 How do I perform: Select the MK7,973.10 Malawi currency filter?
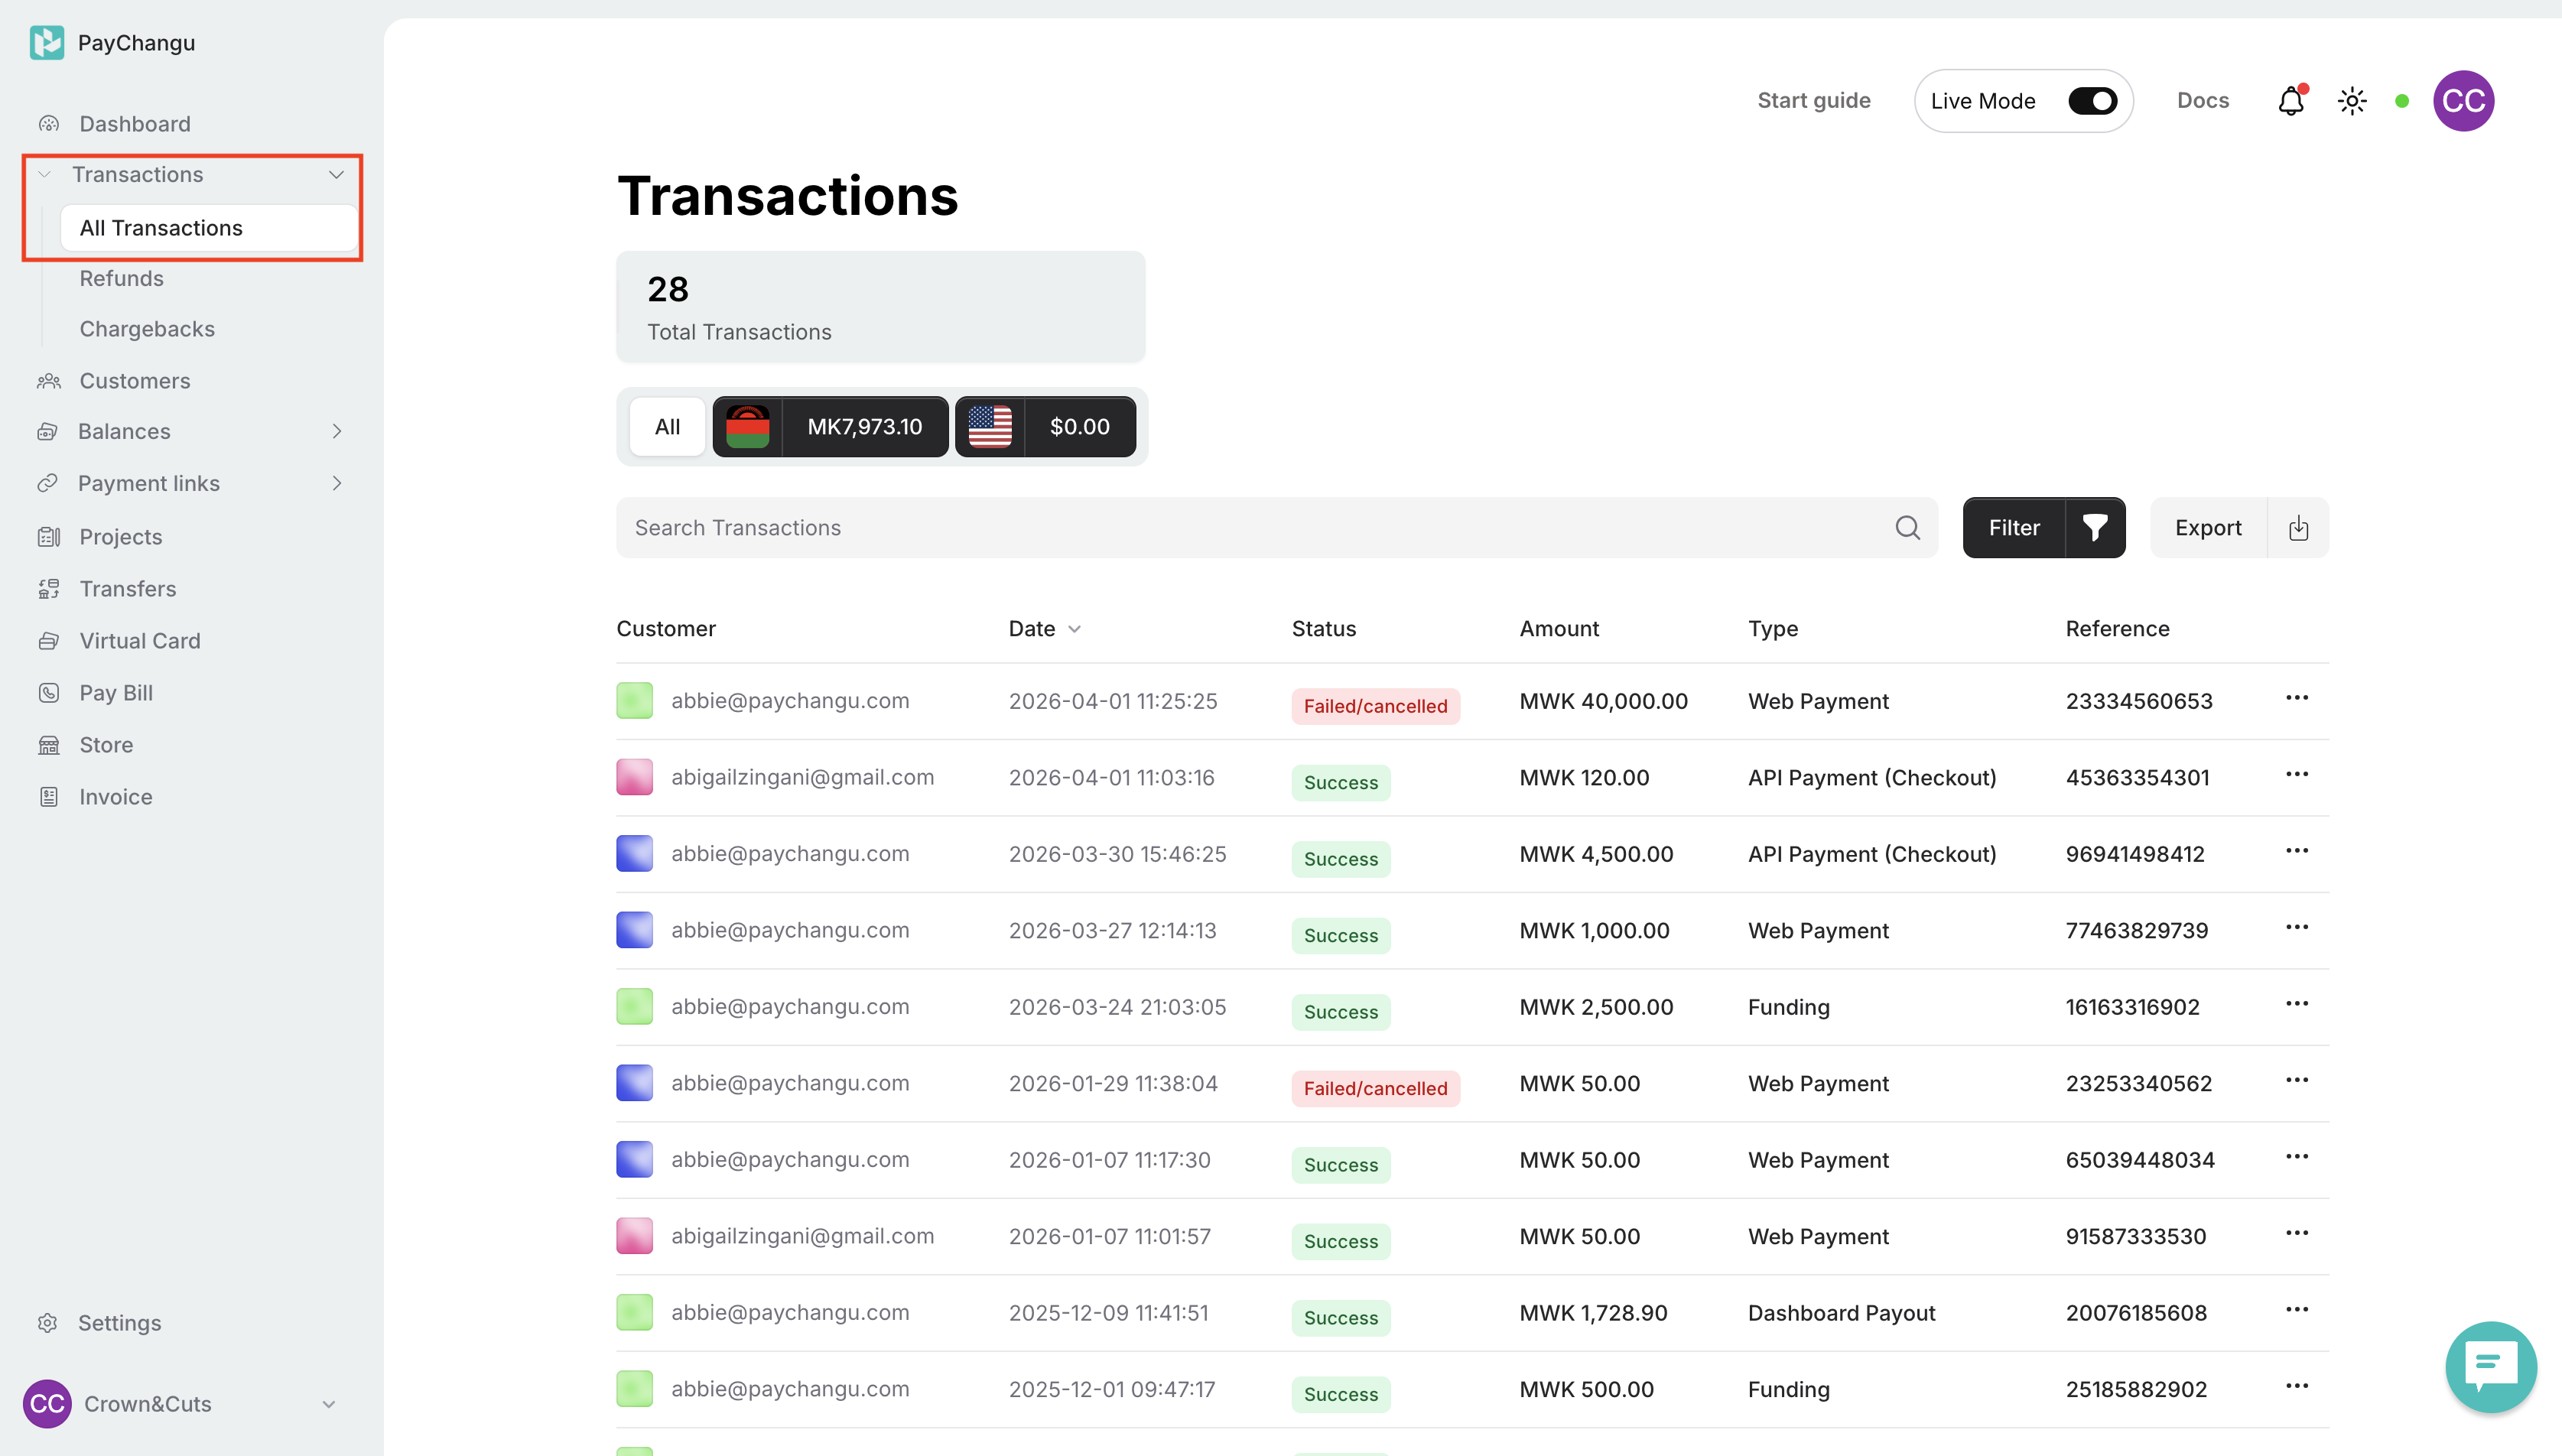[830, 427]
